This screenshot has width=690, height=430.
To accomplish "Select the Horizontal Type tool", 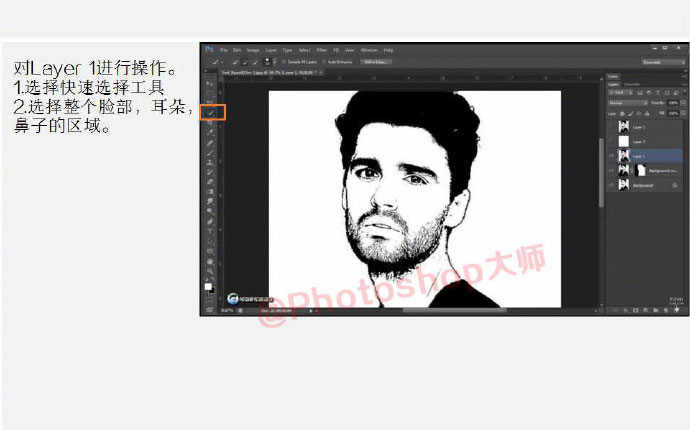I will (209, 231).
